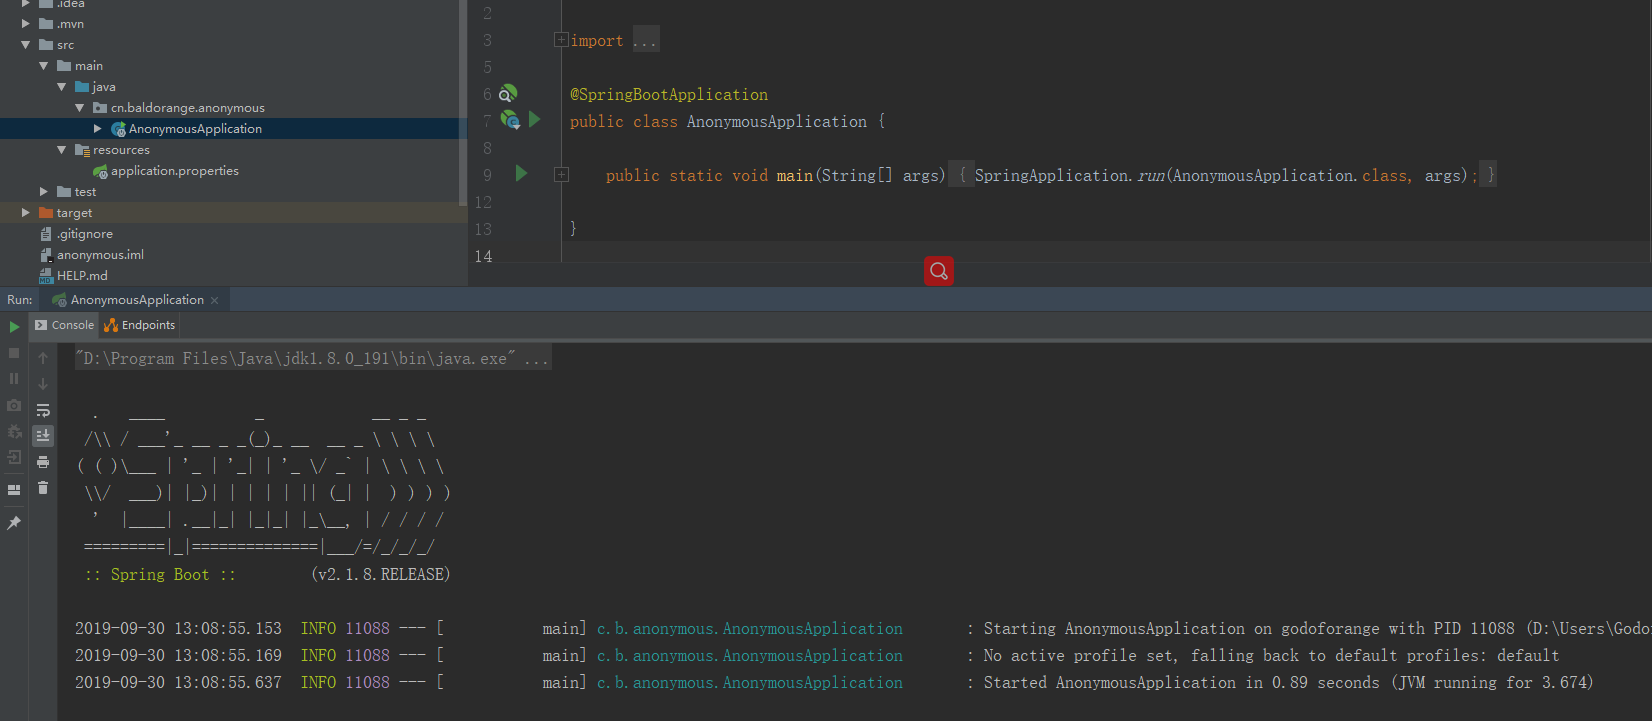Click the exit icon in the Run toolbar
Viewport: 1652px width, 721px height.
click(14, 457)
